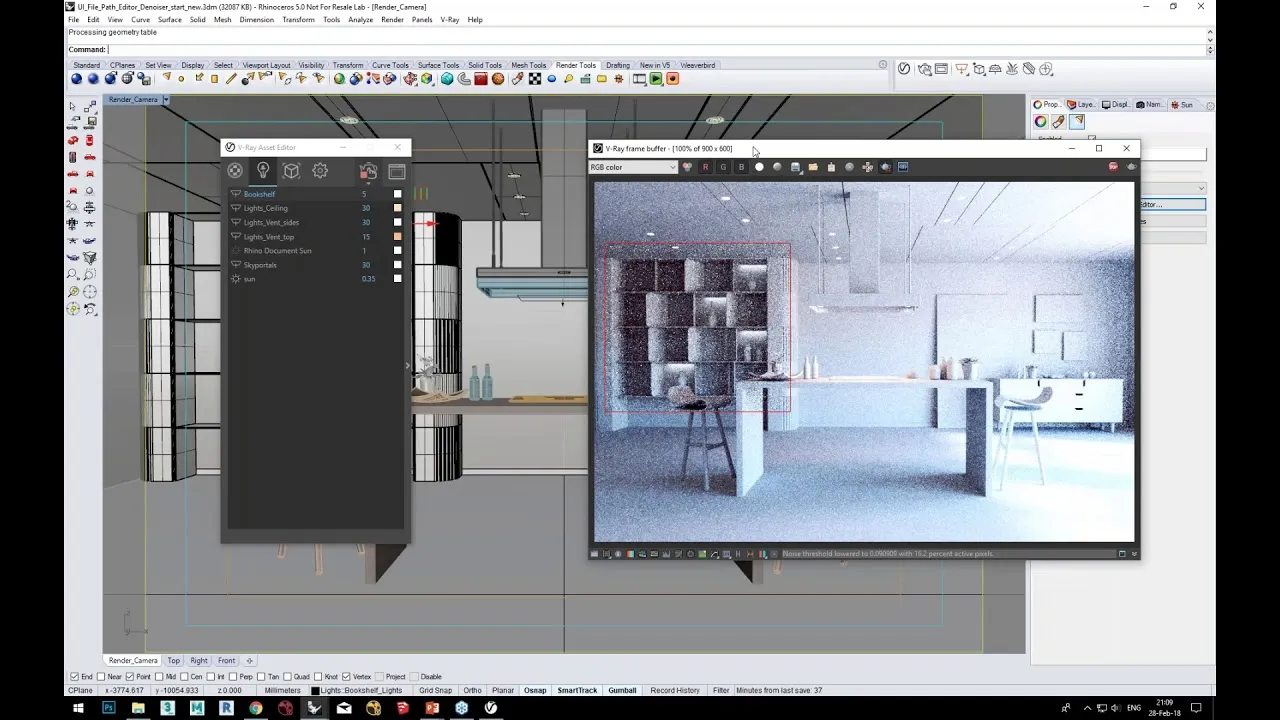Load image folder icon in frame buffer
1280x720 pixels.
pyautogui.click(x=813, y=167)
